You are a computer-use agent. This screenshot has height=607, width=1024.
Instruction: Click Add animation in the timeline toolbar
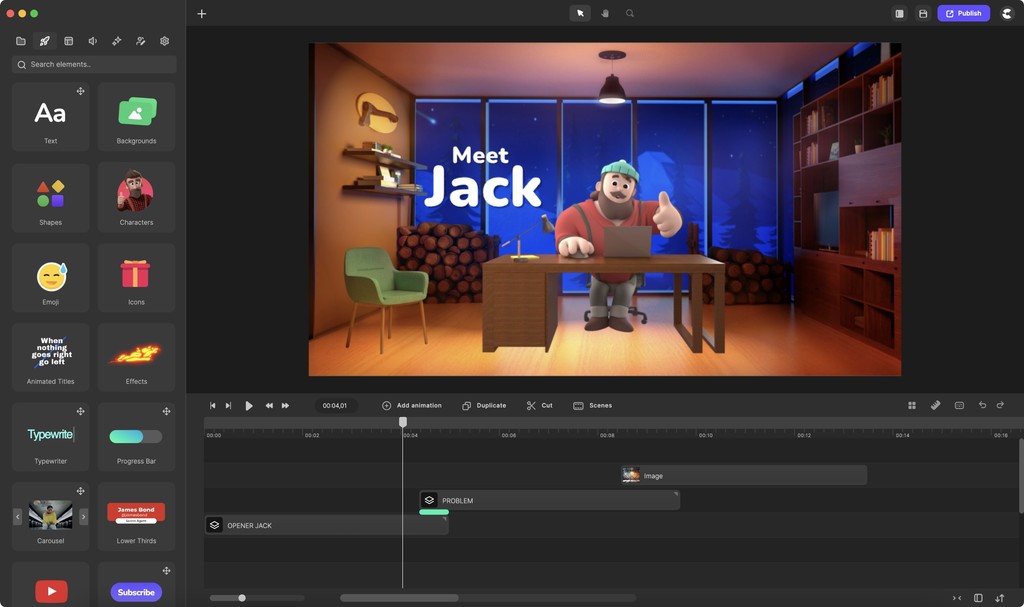point(412,405)
